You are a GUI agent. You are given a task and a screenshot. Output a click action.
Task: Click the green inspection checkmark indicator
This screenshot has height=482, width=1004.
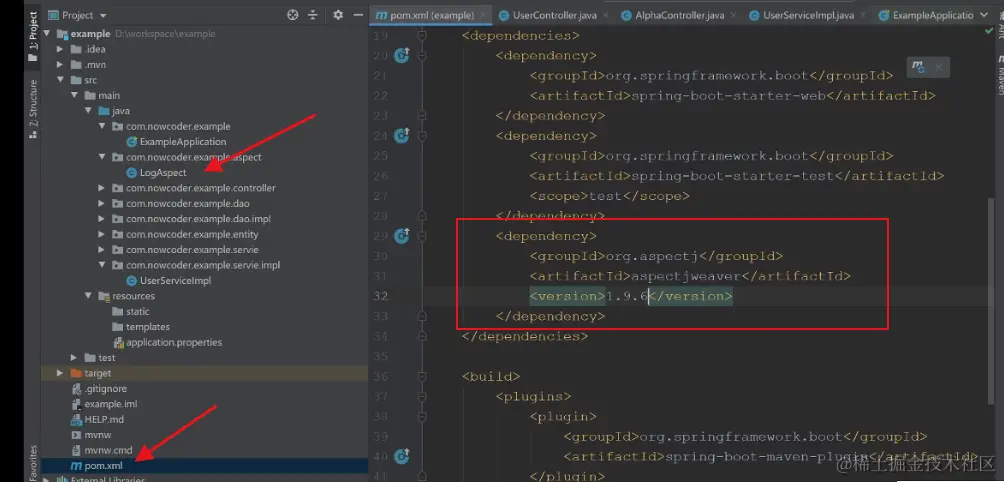pyautogui.click(x=991, y=30)
